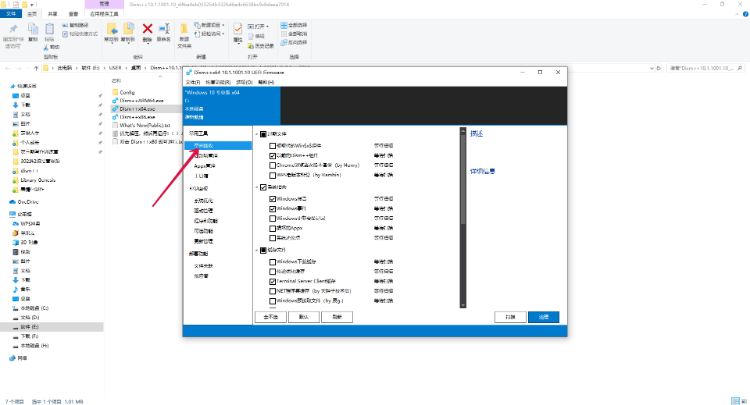Image resolution: width=750 pixels, height=405 pixels.
Task: Click the Edit icon in ribbon Open group
Action: coord(251,36)
